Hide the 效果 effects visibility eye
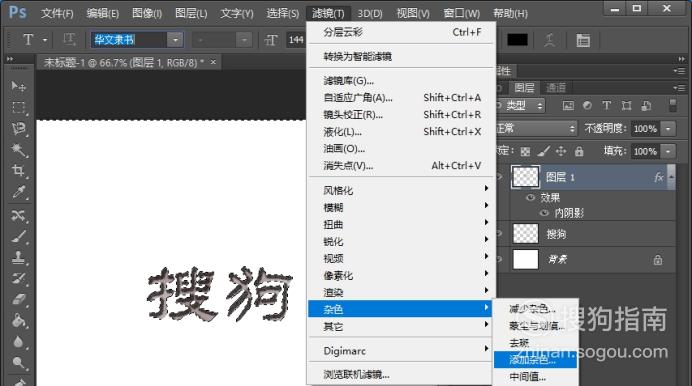This screenshot has width=692, height=386. point(531,198)
